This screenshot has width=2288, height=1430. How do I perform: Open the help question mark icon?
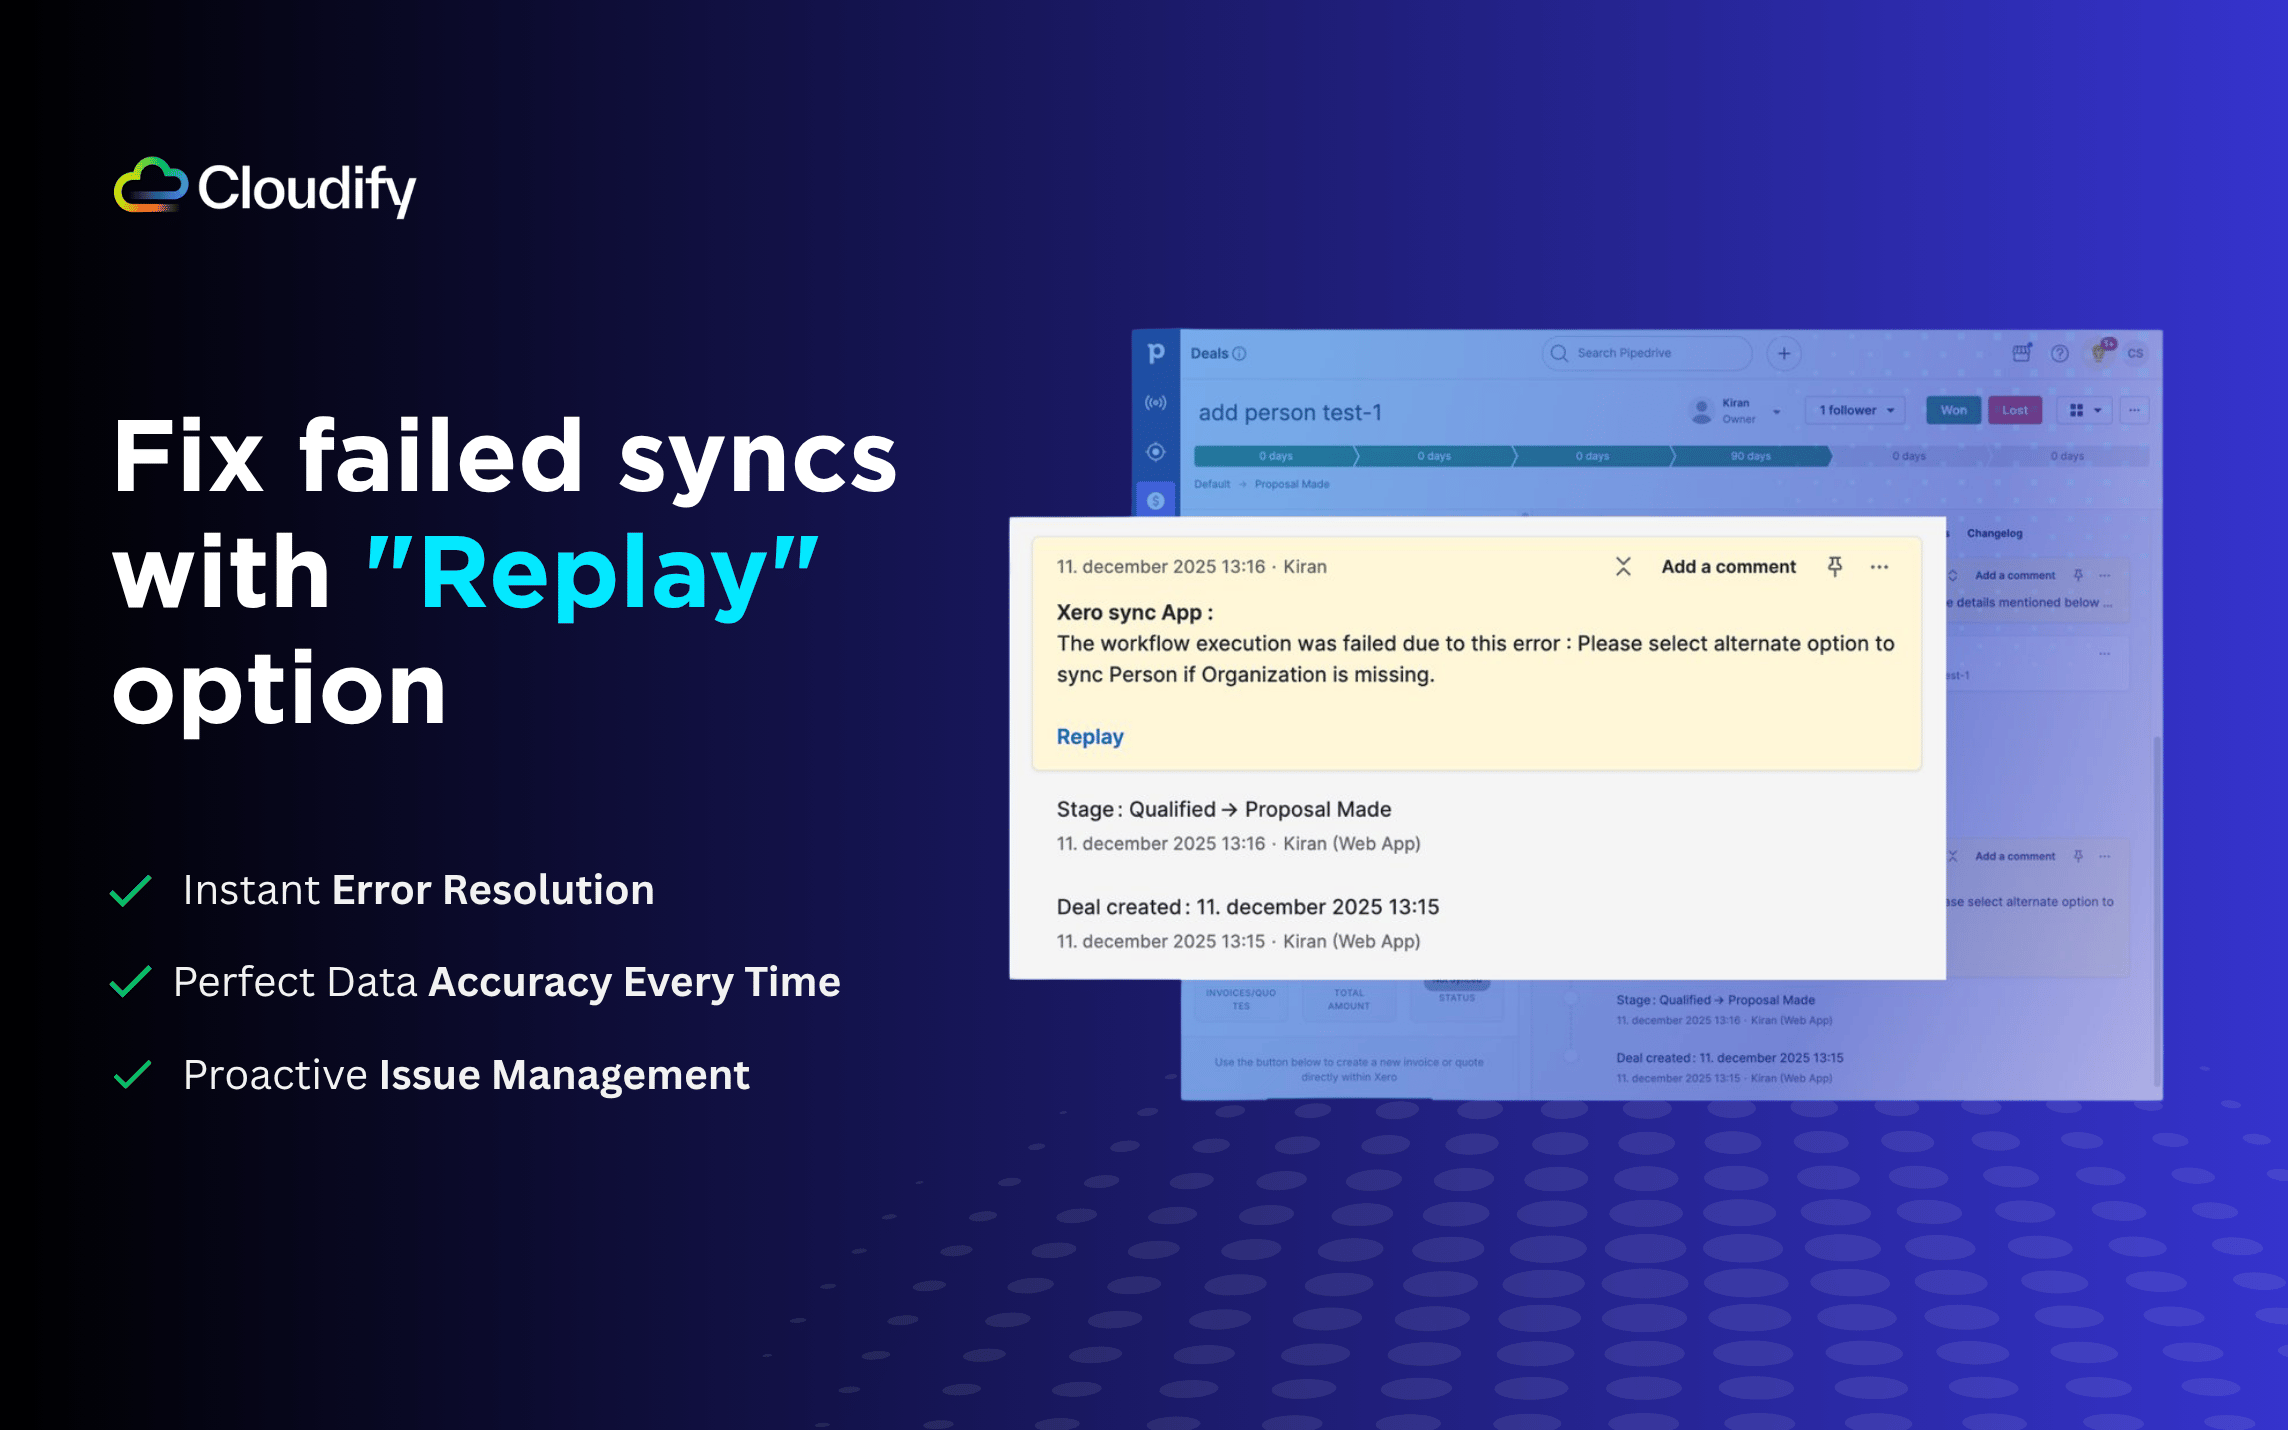pos(2060,354)
